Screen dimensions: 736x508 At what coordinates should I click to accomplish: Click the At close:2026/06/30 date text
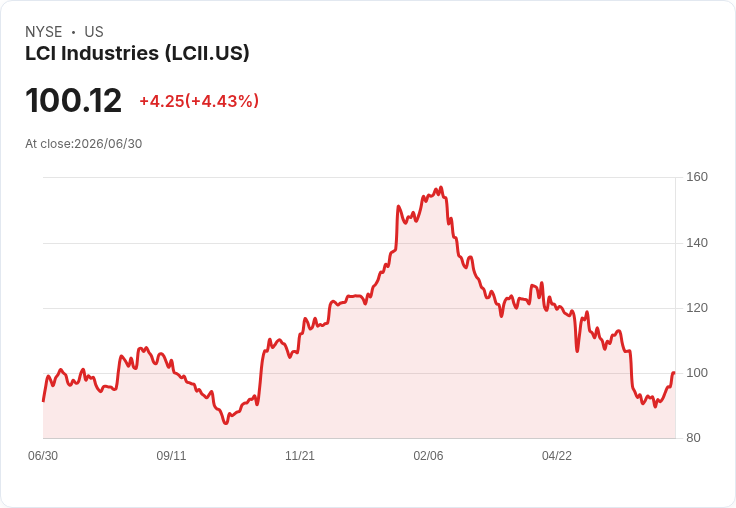84,144
